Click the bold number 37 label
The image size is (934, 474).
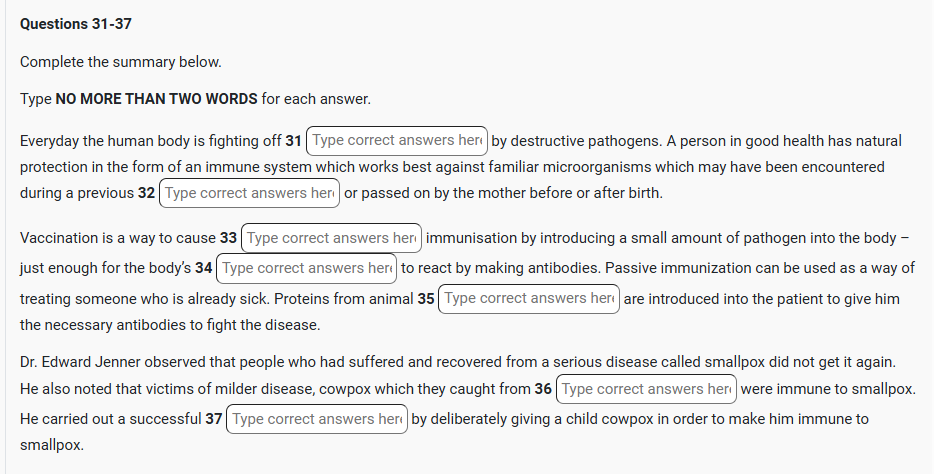coord(214,419)
